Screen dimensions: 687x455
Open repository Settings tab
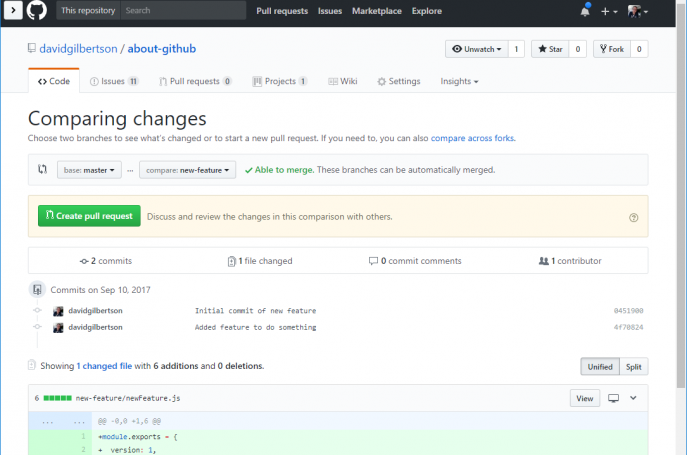[399, 81]
